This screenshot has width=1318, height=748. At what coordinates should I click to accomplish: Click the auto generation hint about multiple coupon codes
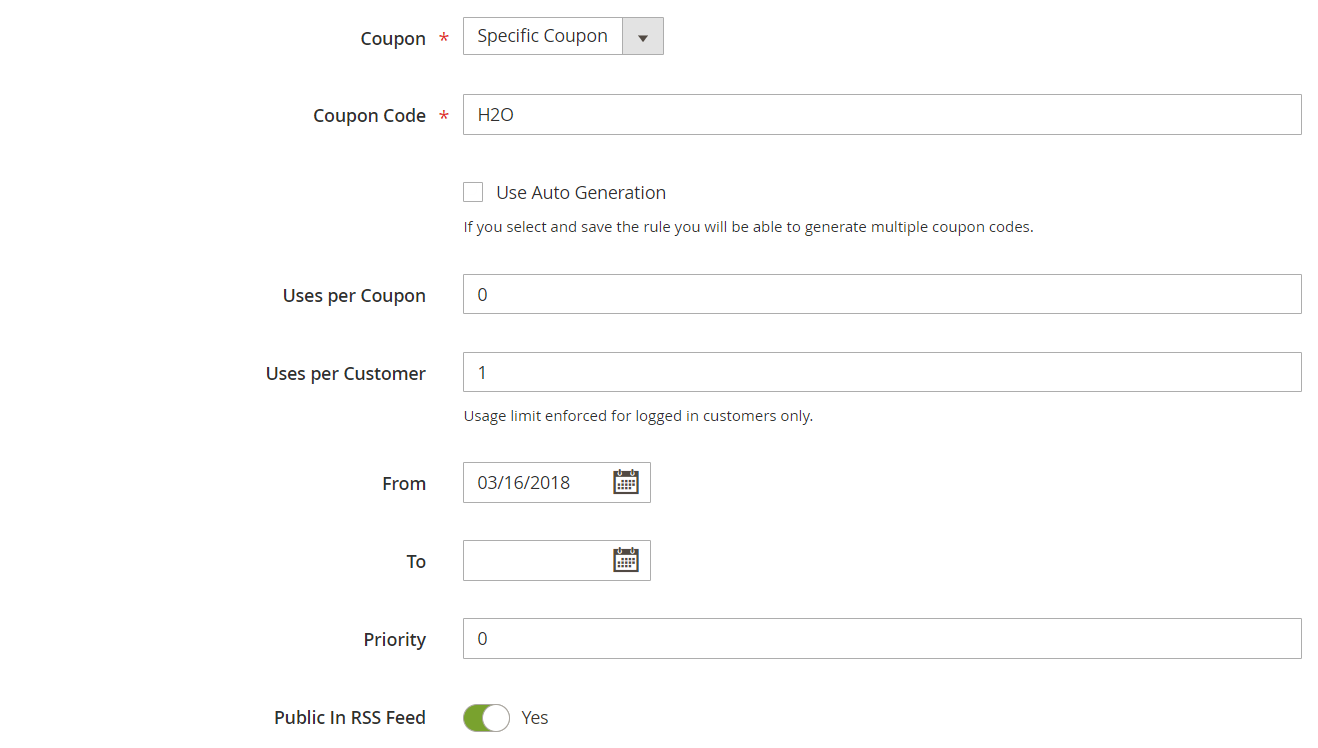[x=748, y=227]
